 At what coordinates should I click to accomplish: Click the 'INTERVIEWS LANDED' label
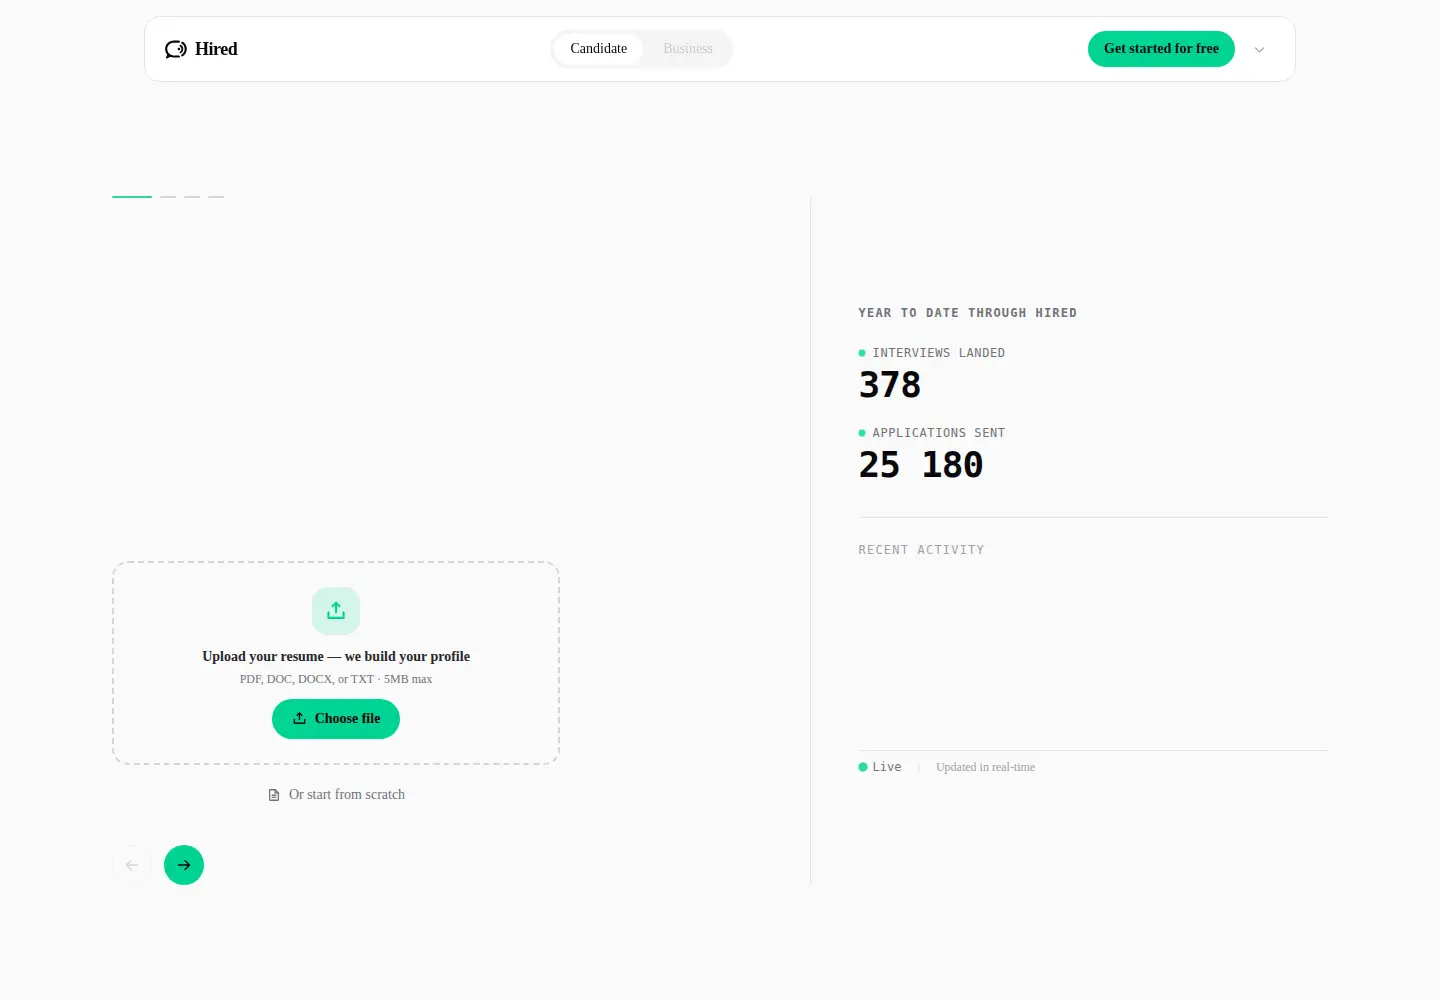pos(939,353)
